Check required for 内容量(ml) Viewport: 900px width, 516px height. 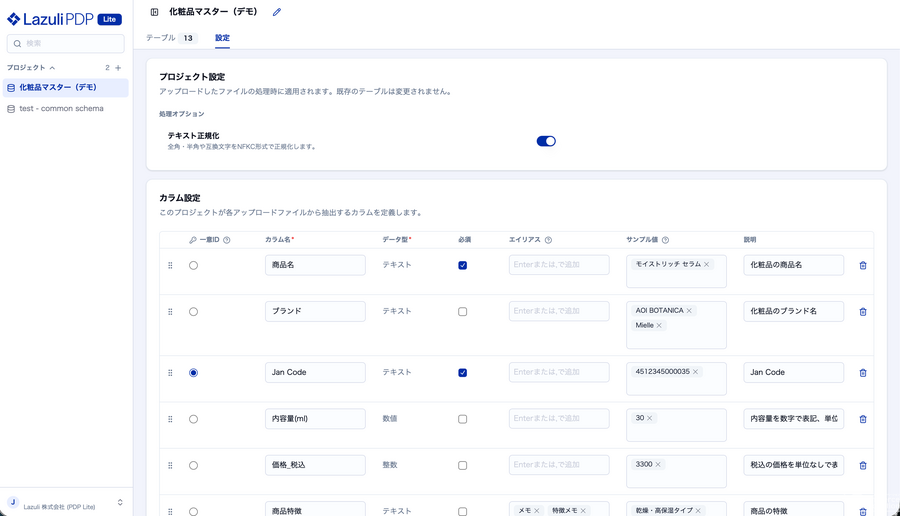coord(463,419)
